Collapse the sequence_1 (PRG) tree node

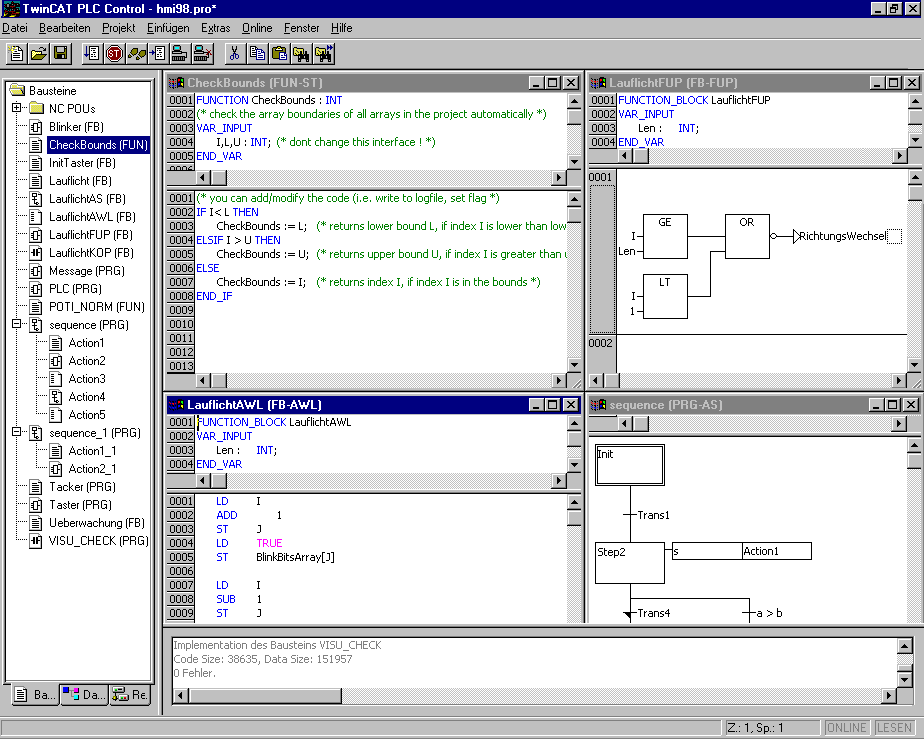point(17,433)
